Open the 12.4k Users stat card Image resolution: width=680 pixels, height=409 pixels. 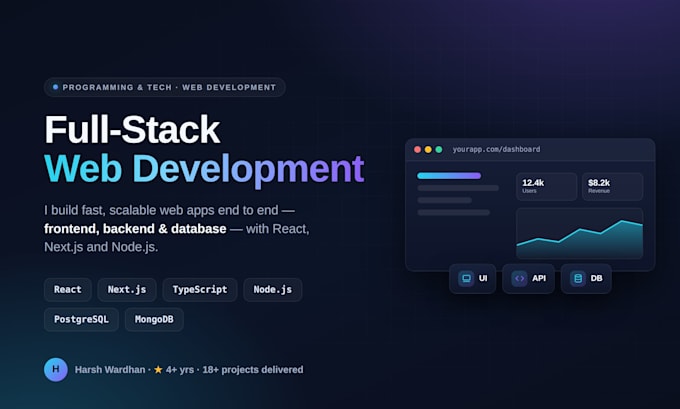click(546, 187)
